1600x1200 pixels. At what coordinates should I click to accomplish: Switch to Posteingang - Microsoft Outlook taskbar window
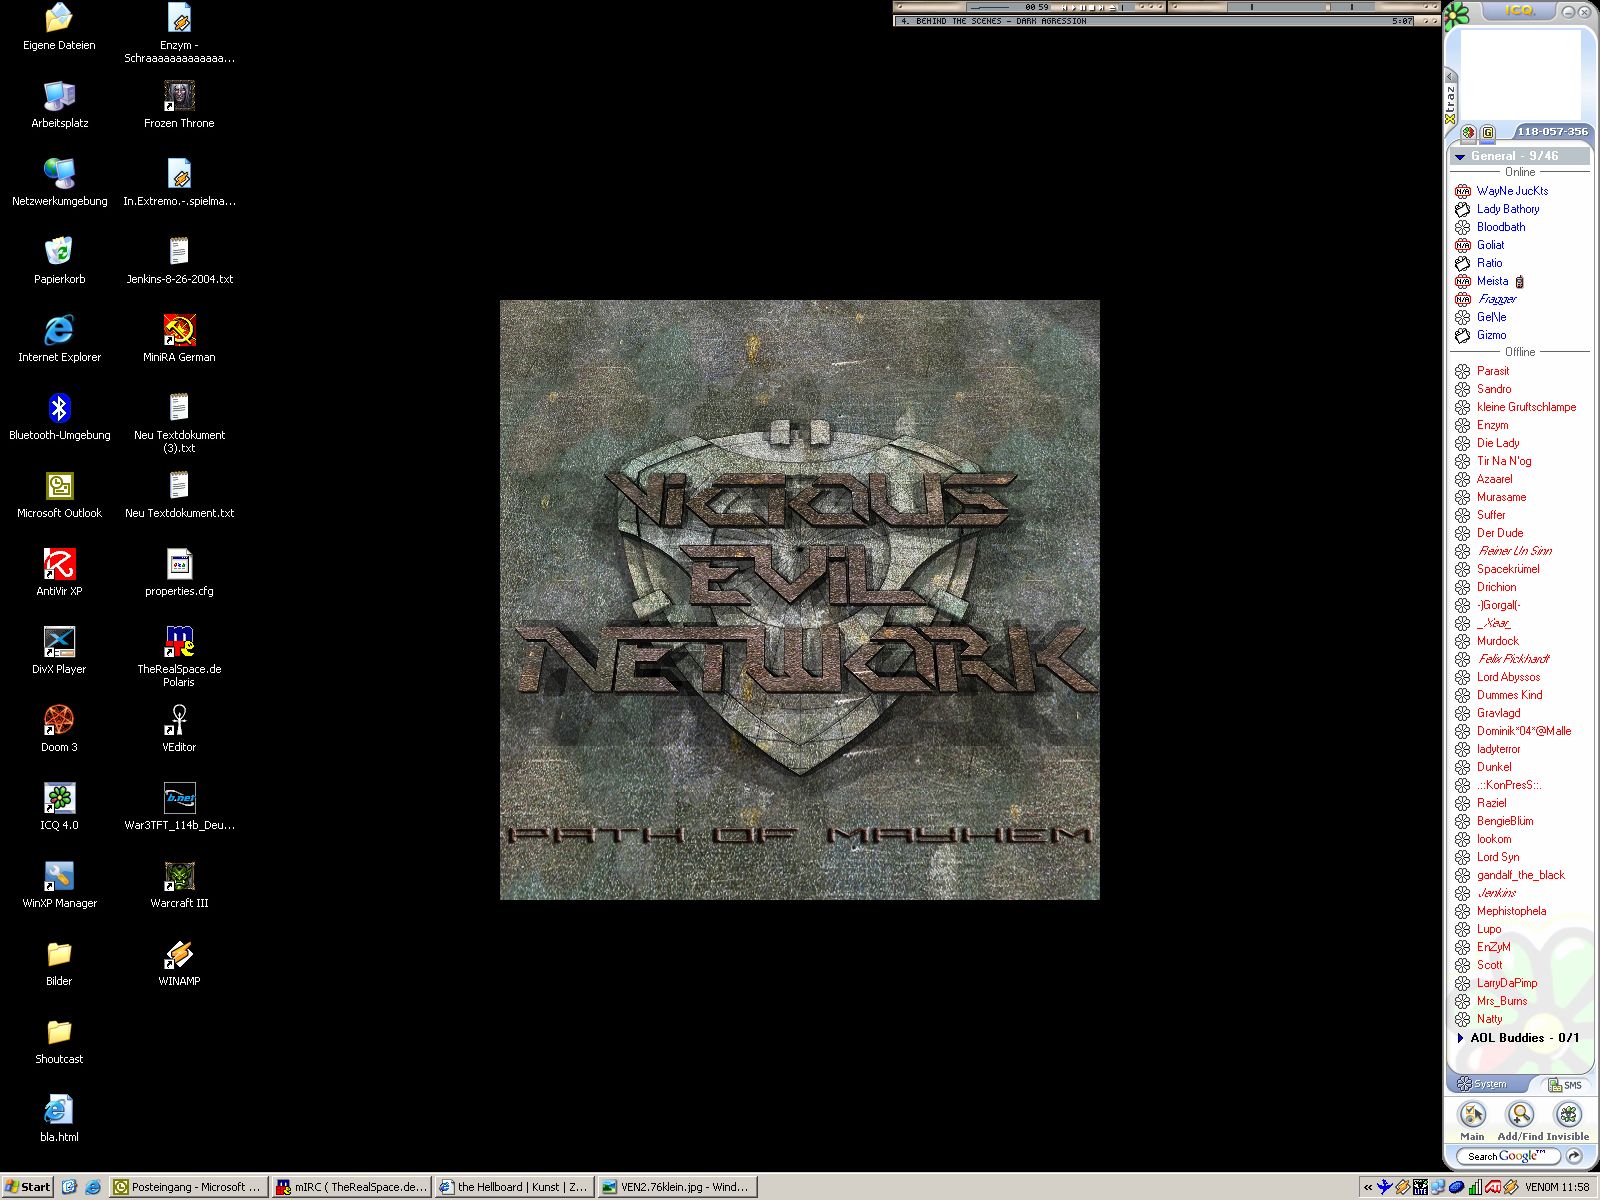click(x=189, y=1187)
